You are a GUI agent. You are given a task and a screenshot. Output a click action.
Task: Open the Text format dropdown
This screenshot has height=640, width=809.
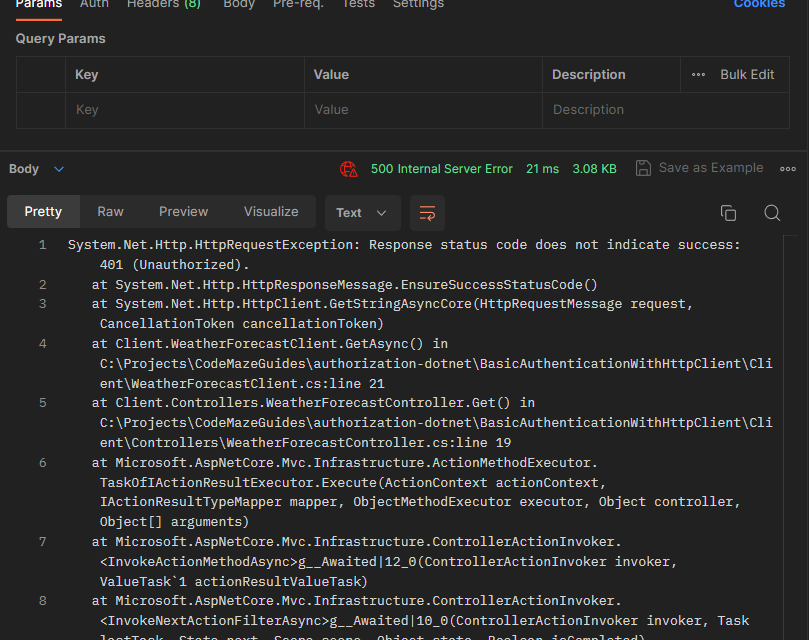(x=362, y=212)
